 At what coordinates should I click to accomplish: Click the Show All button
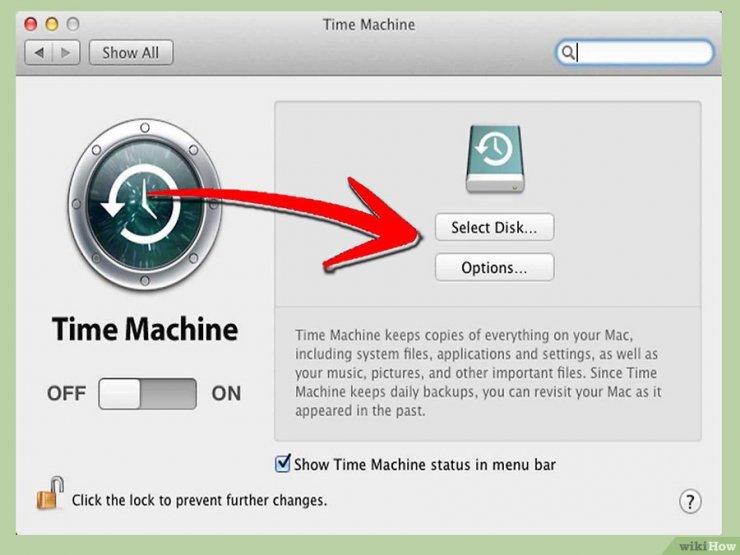coord(131,52)
